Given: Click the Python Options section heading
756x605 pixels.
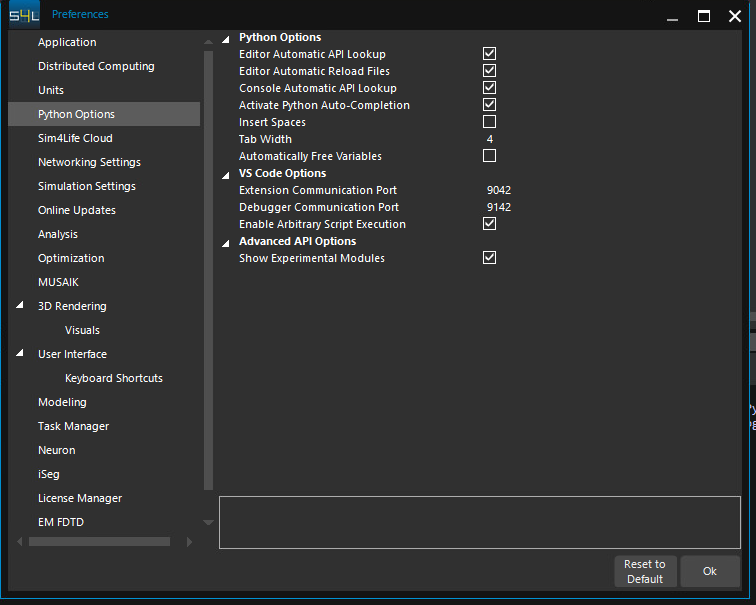Looking at the screenshot, I should pos(280,37).
